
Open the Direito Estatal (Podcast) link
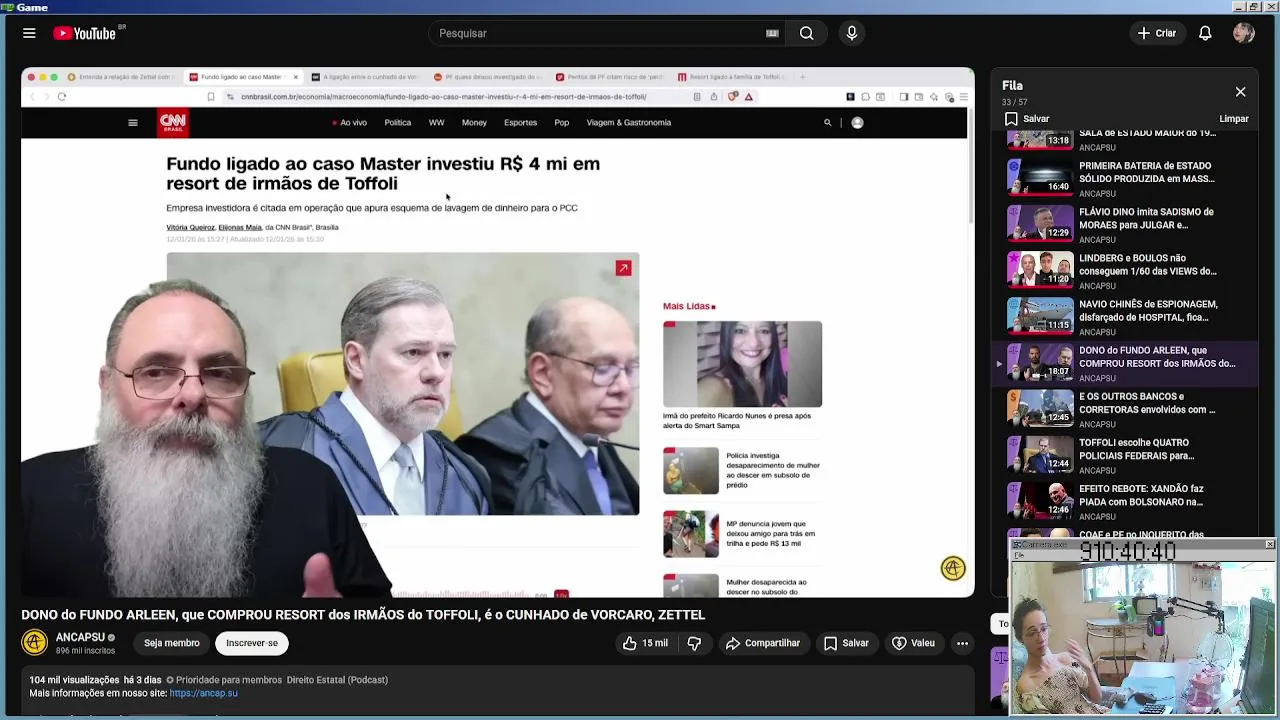tap(337, 680)
